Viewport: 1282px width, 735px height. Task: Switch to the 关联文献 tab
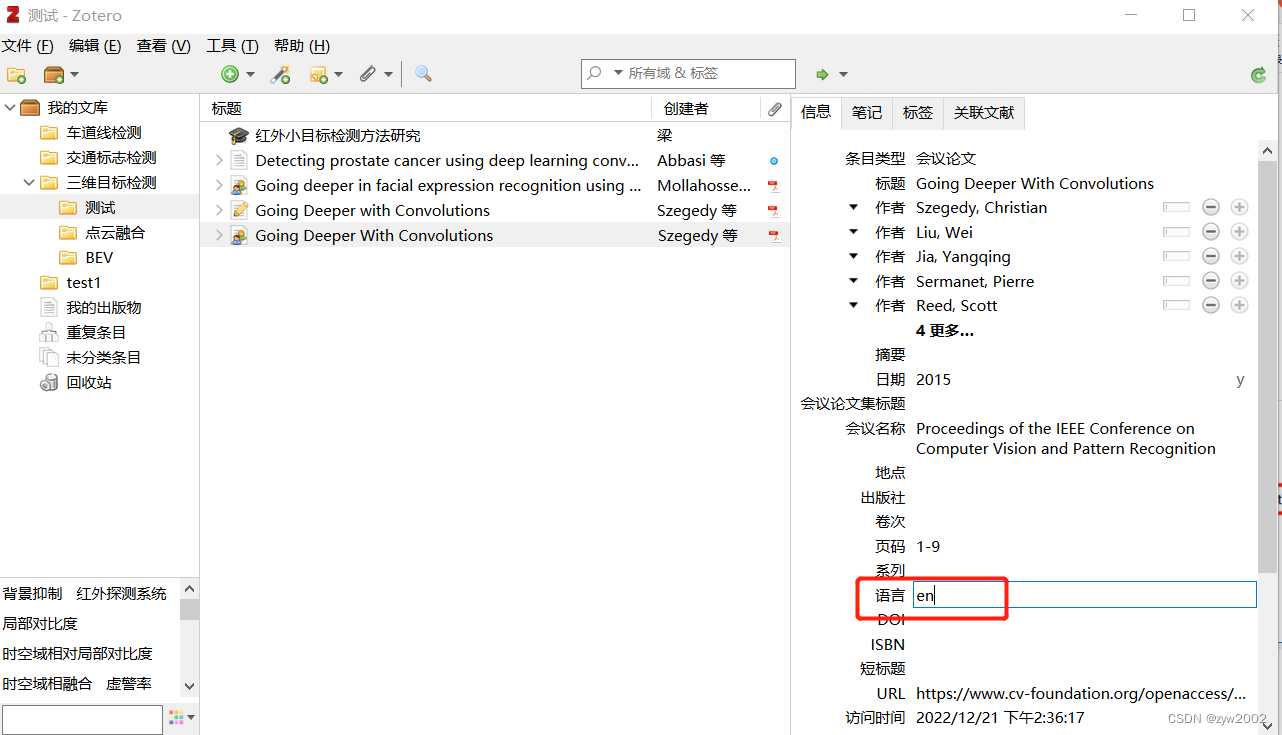coord(984,113)
